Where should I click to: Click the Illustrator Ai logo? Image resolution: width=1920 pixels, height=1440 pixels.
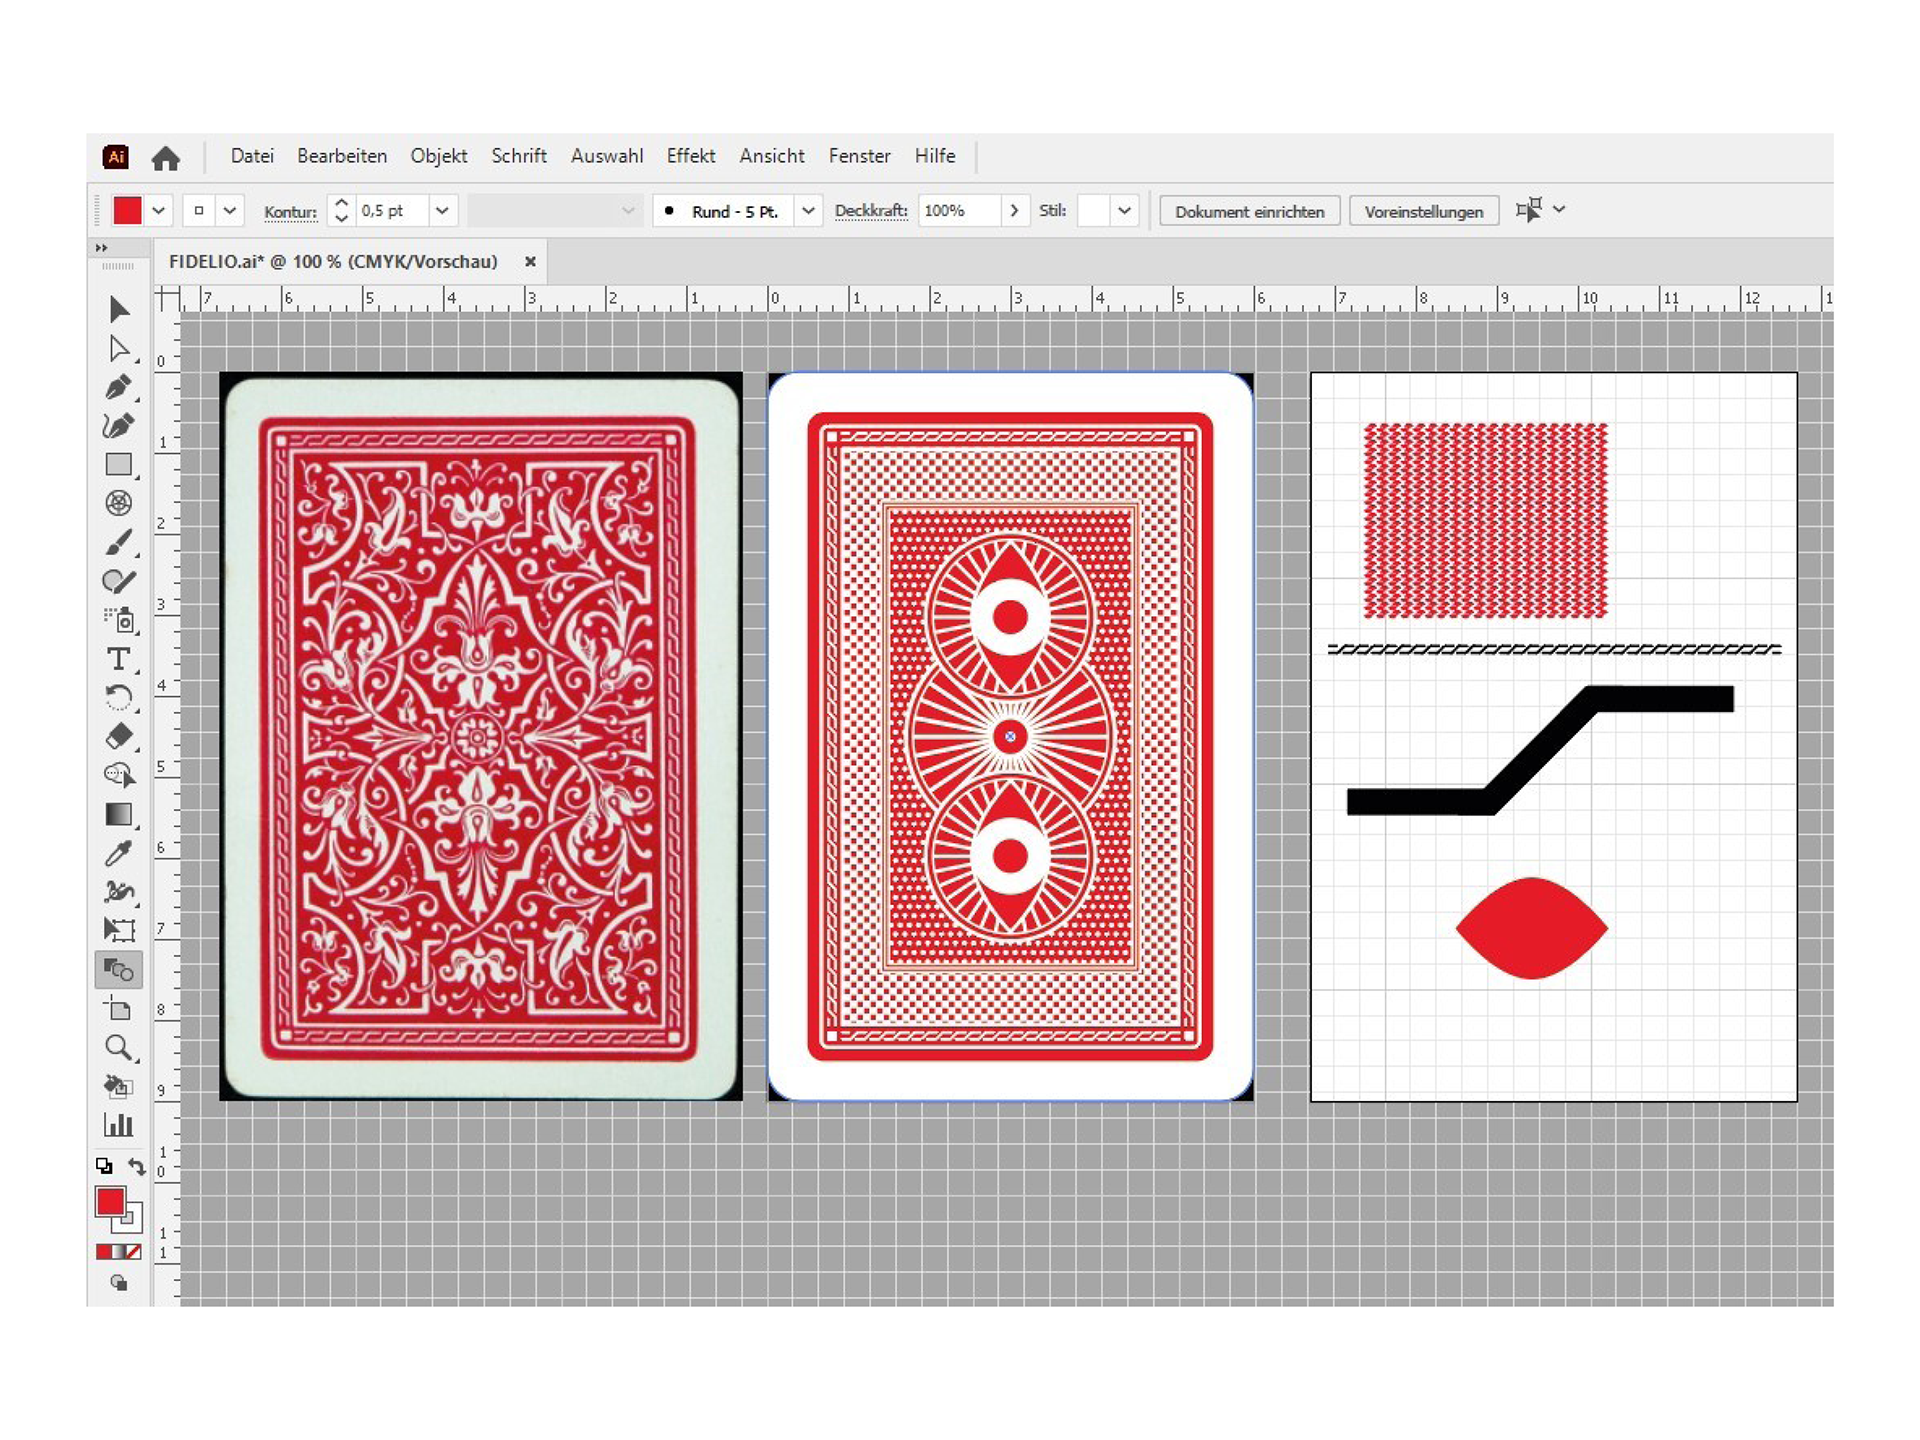tap(116, 156)
